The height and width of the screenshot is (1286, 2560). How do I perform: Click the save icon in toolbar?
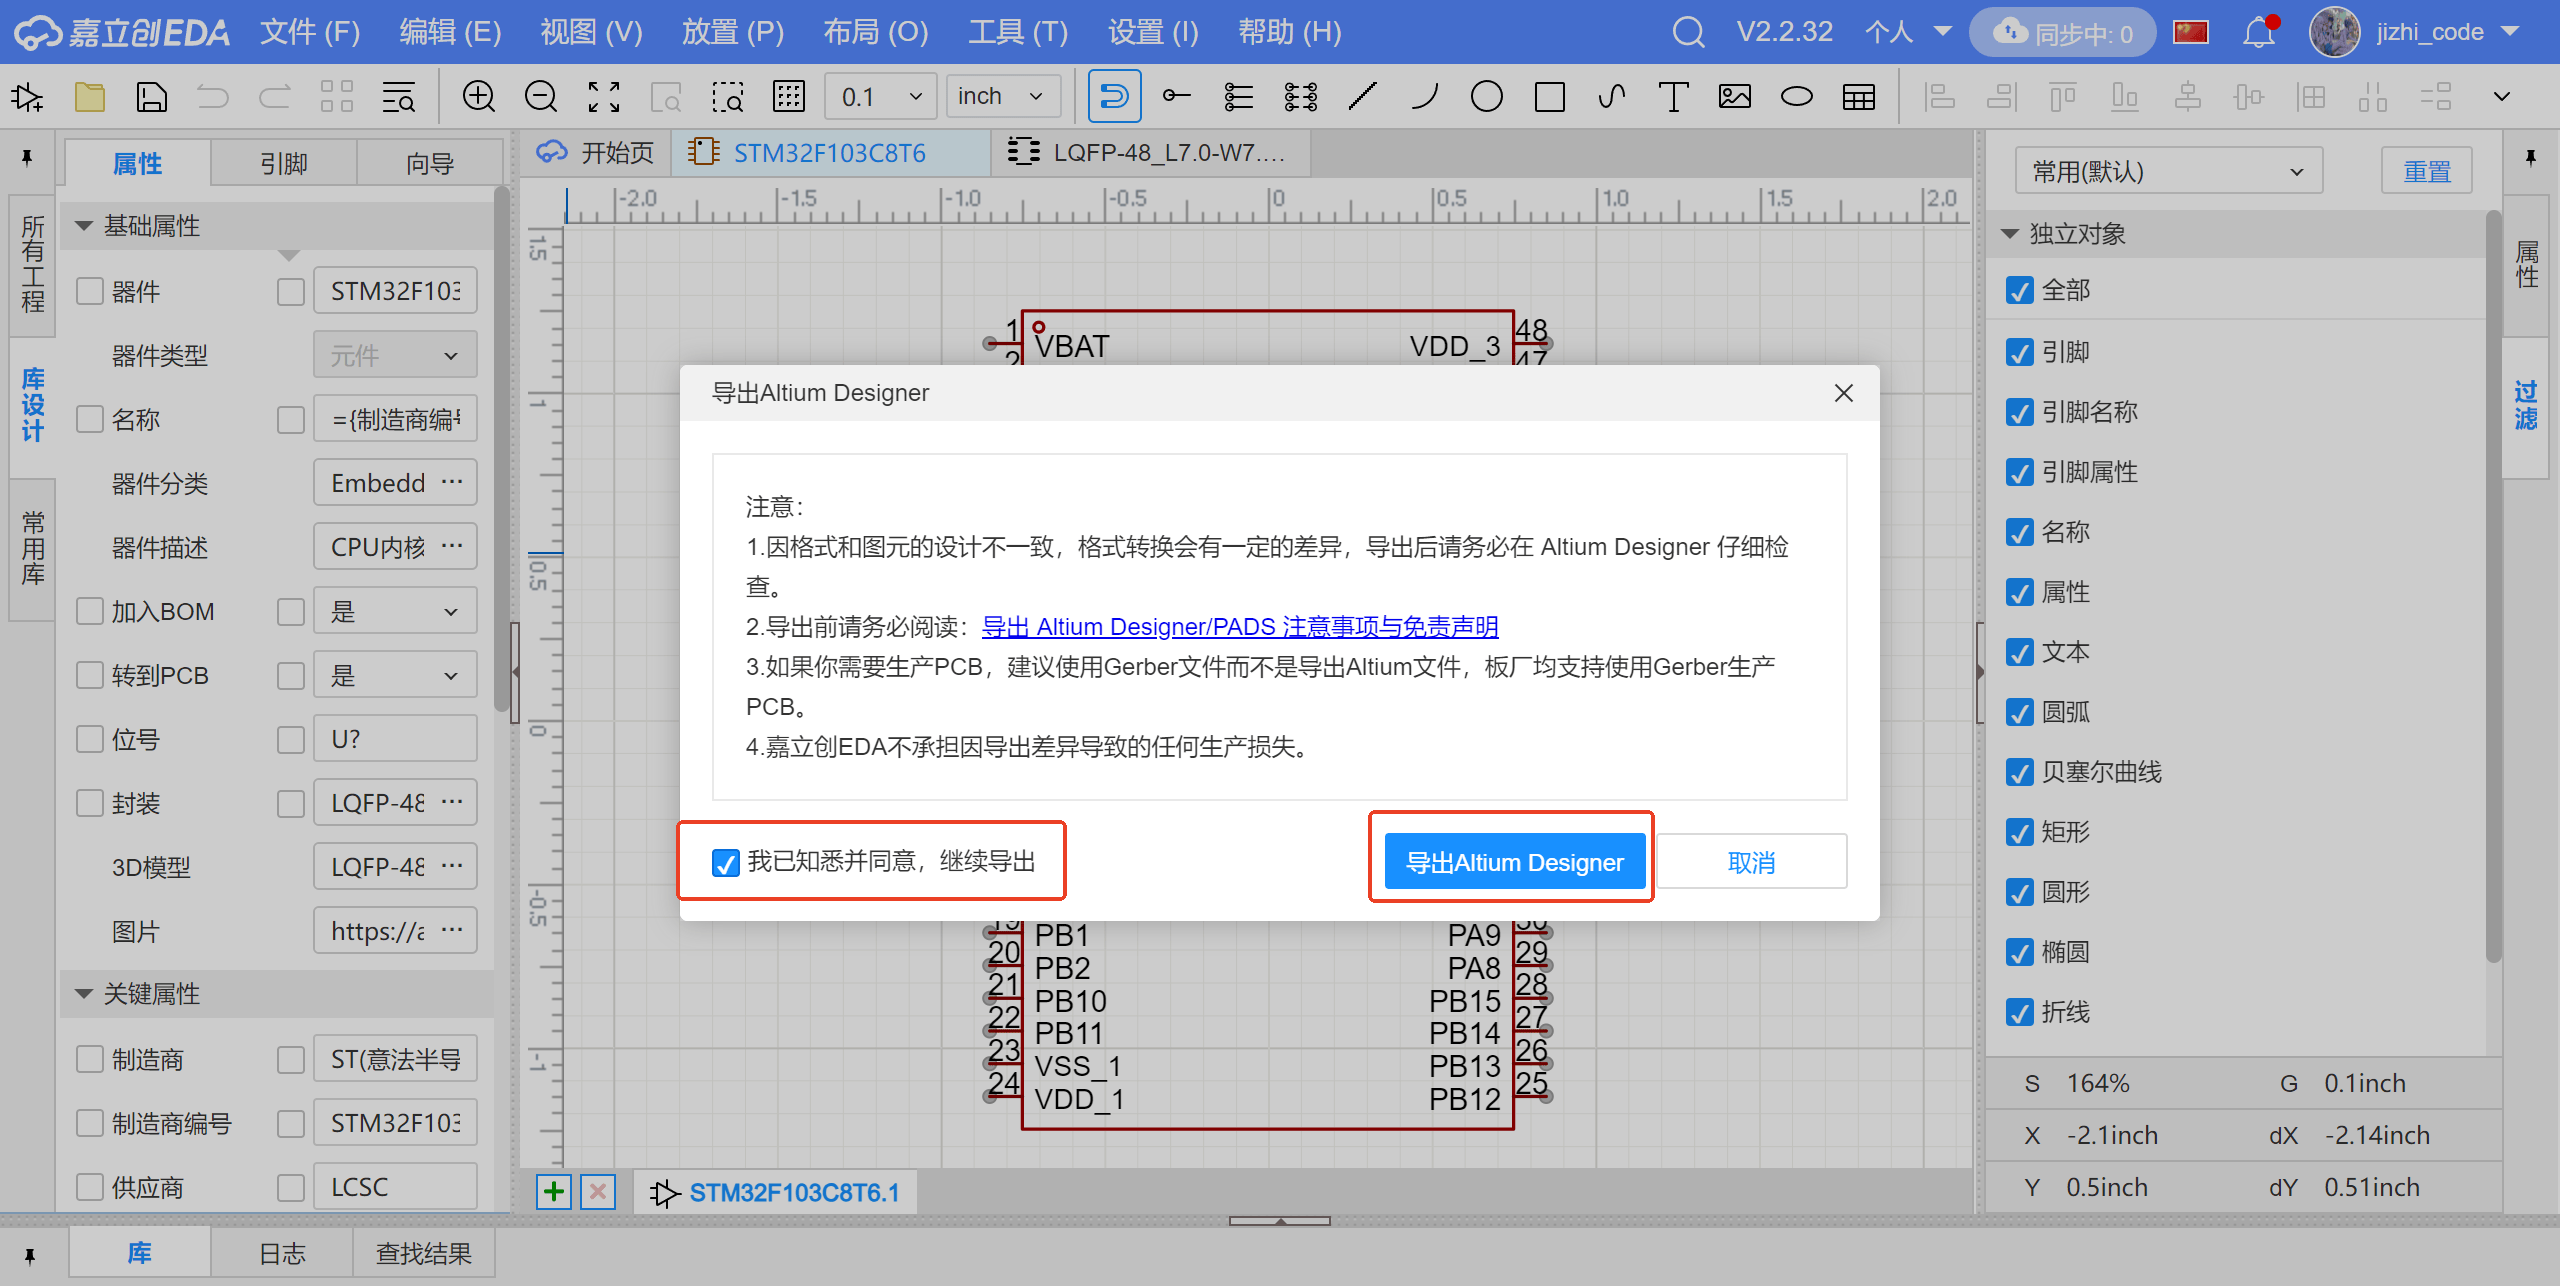point(151,97)
